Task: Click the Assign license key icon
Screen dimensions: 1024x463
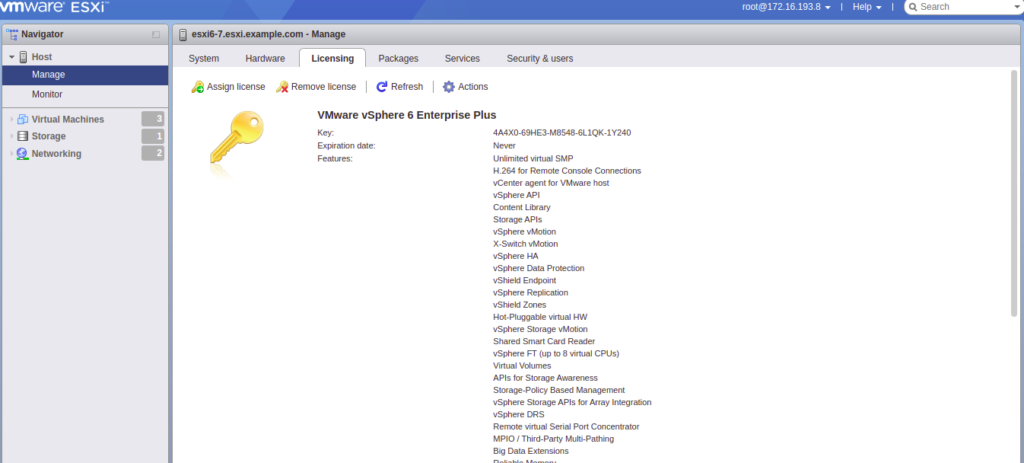Action: click(197, 87)
